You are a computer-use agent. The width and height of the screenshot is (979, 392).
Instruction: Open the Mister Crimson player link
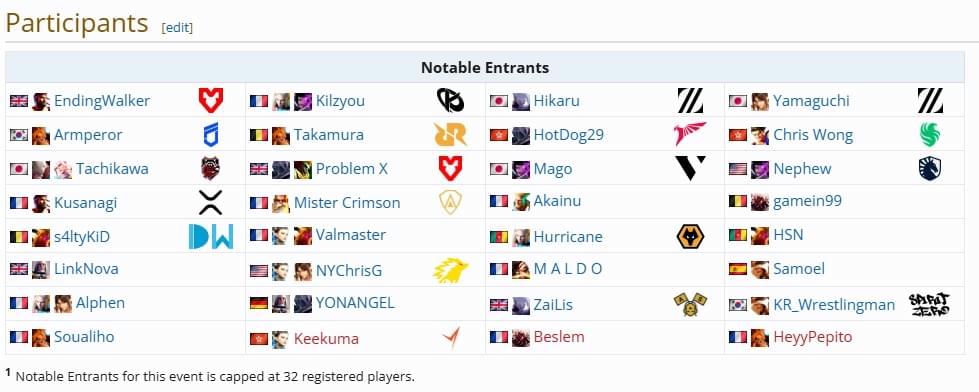click(x=347, y=203)
